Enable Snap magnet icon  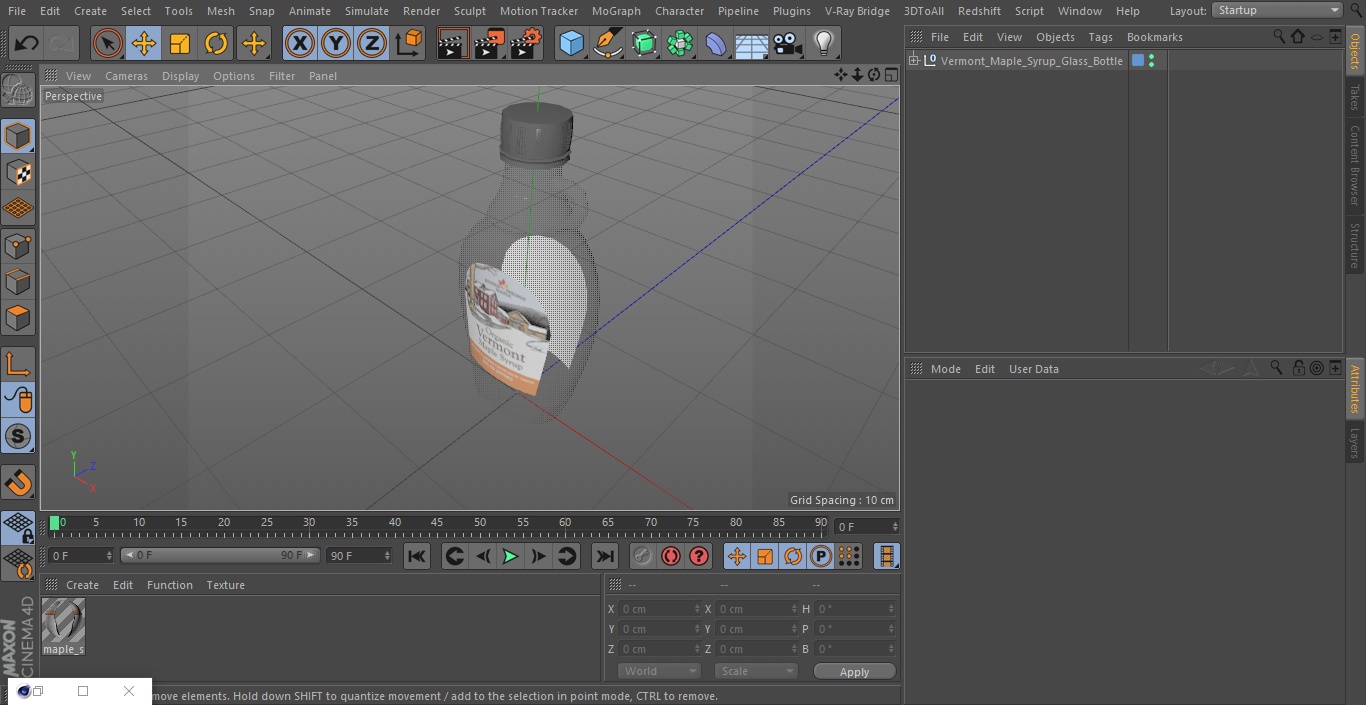pos(18,483)
